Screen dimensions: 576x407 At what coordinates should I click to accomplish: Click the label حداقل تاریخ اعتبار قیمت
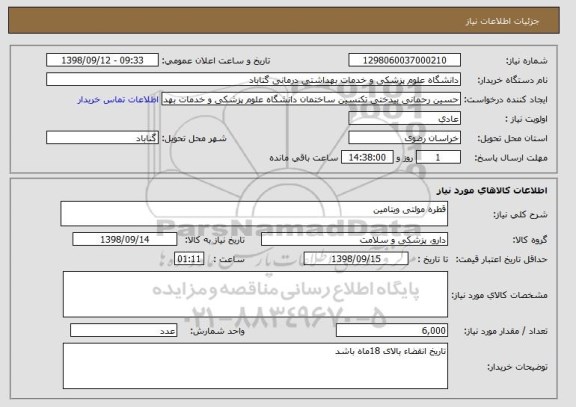[501, 260]
